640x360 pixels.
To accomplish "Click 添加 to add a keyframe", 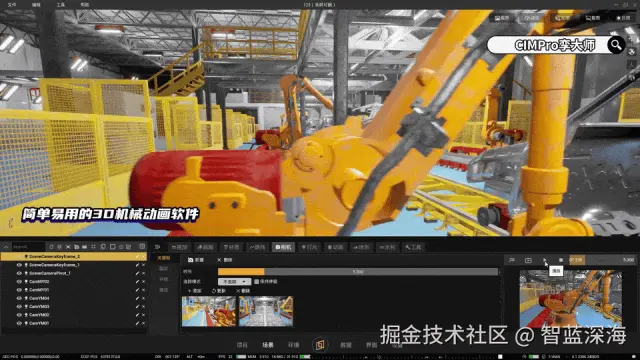I will tap(195, 291).
